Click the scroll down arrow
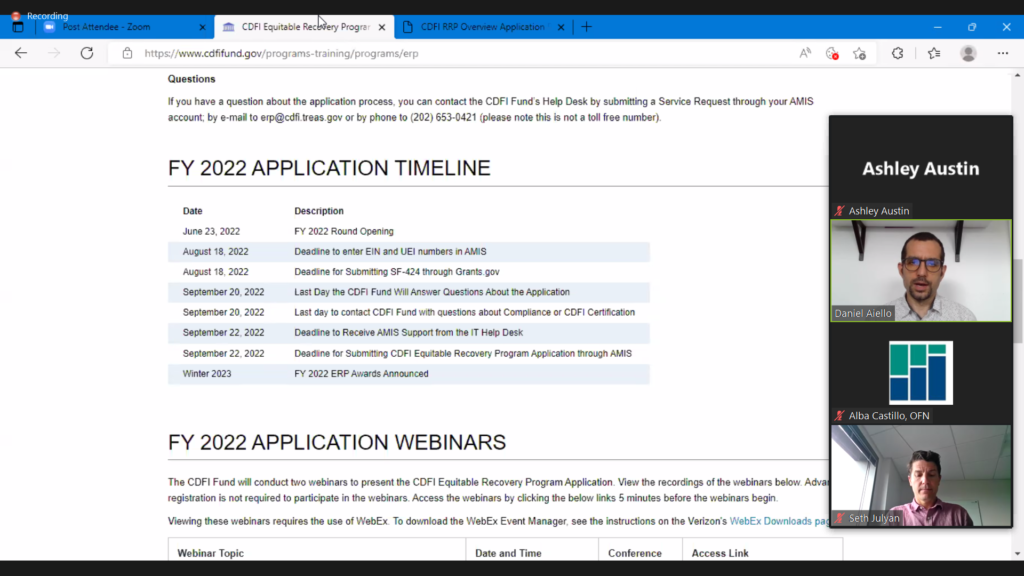The height and width of the screenshot is (576, 1024). 1017,554
